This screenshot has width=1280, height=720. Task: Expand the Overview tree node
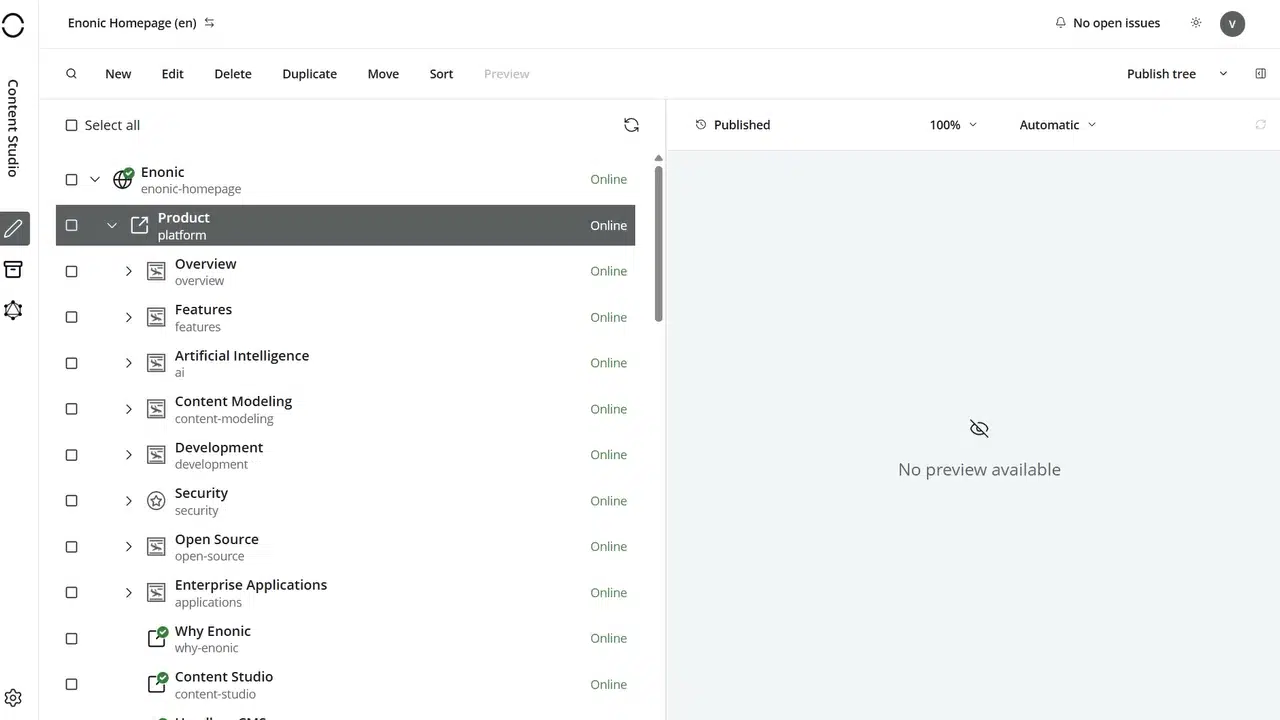tap(128, 271)
